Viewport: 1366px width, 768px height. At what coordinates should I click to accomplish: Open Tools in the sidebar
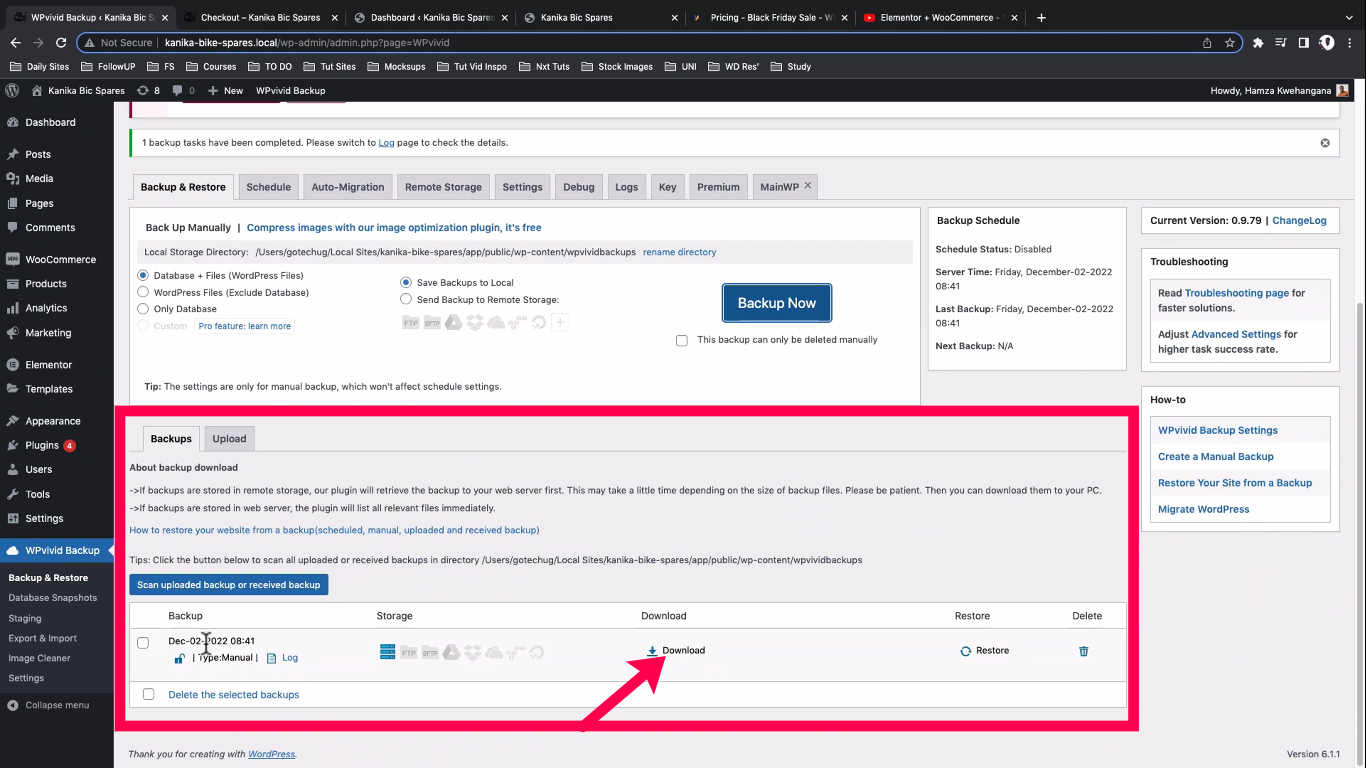click(38, 494)
